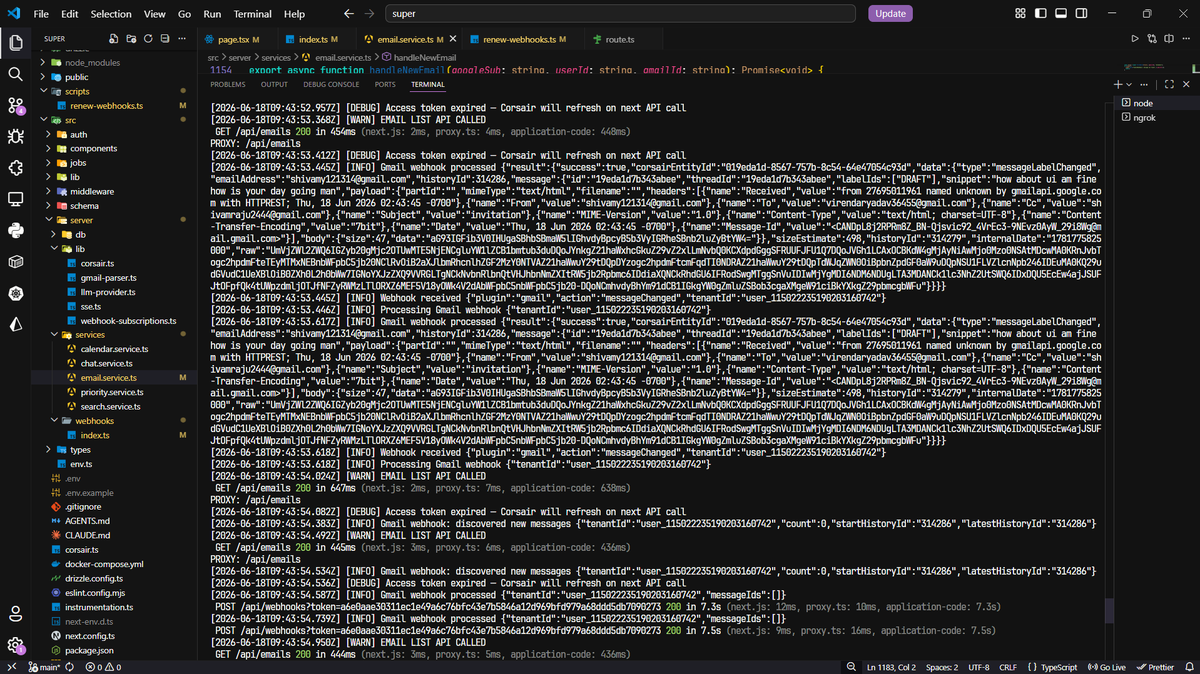
Task: Switch to DEBUG CONSOLE panel tab
Action: tap(331, 84)
